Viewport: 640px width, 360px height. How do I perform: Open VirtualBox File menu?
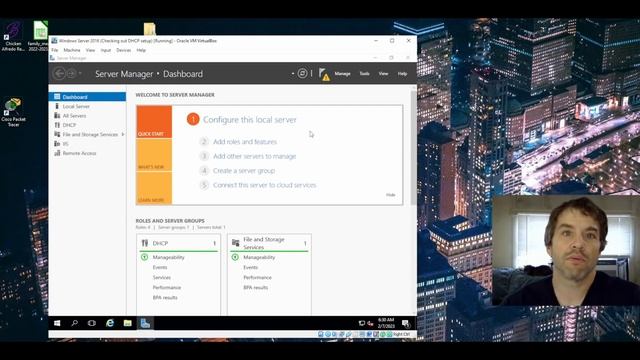click(55, 50)
